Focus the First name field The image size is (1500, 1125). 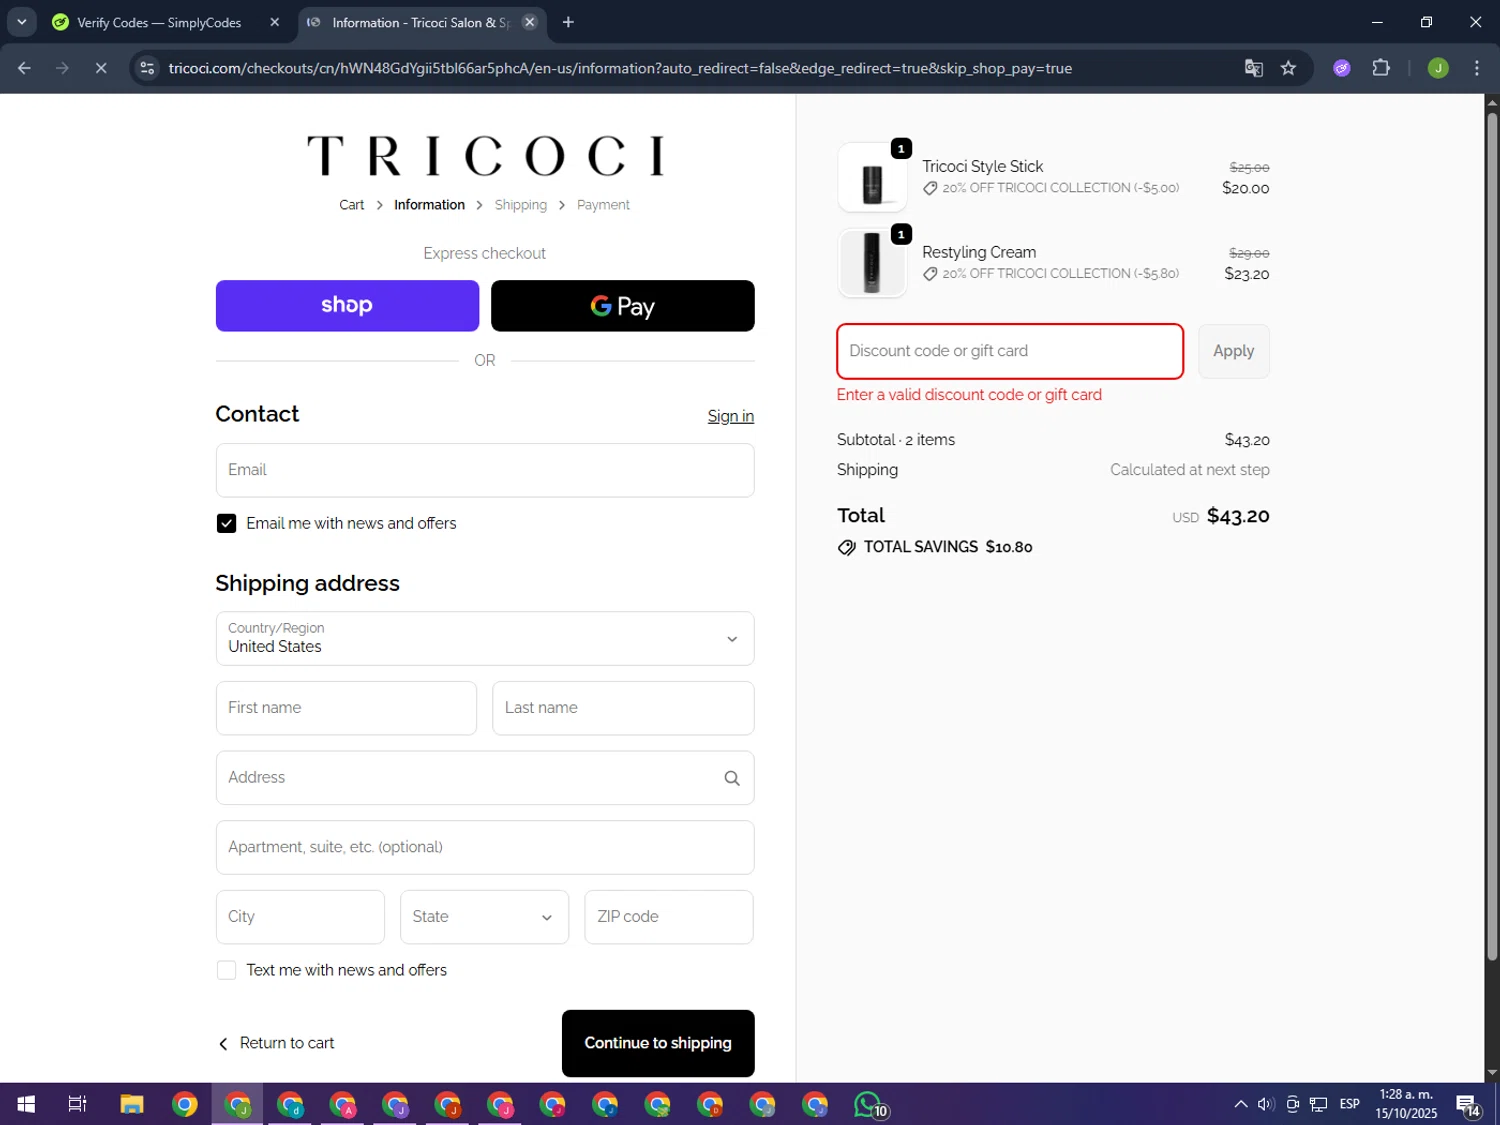(x=346, y=708)
